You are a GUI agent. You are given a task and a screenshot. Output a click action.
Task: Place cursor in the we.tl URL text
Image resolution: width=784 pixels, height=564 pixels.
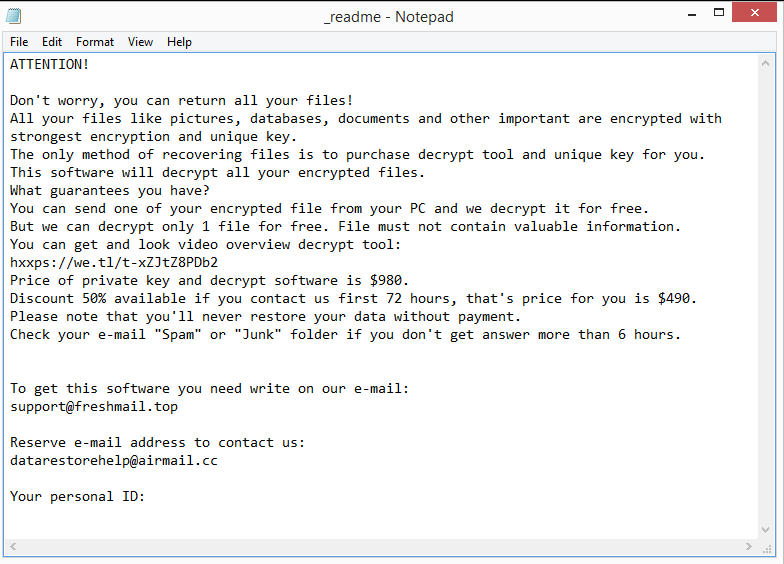(x=114, y=263)
